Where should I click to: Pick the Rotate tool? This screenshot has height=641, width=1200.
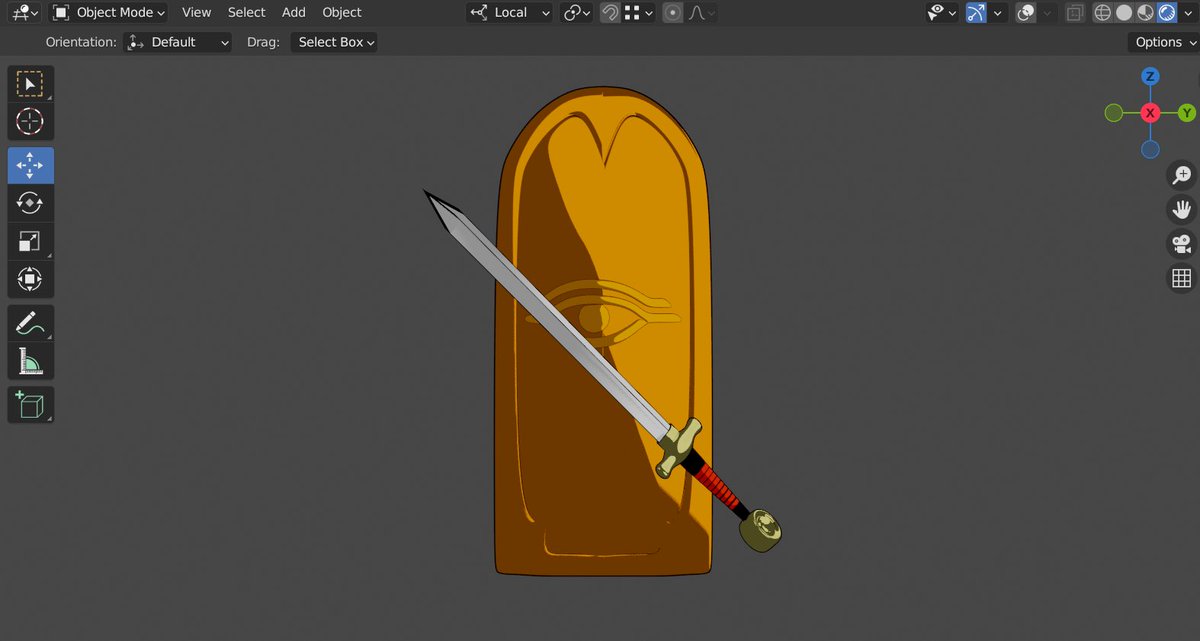coord(31,203)
